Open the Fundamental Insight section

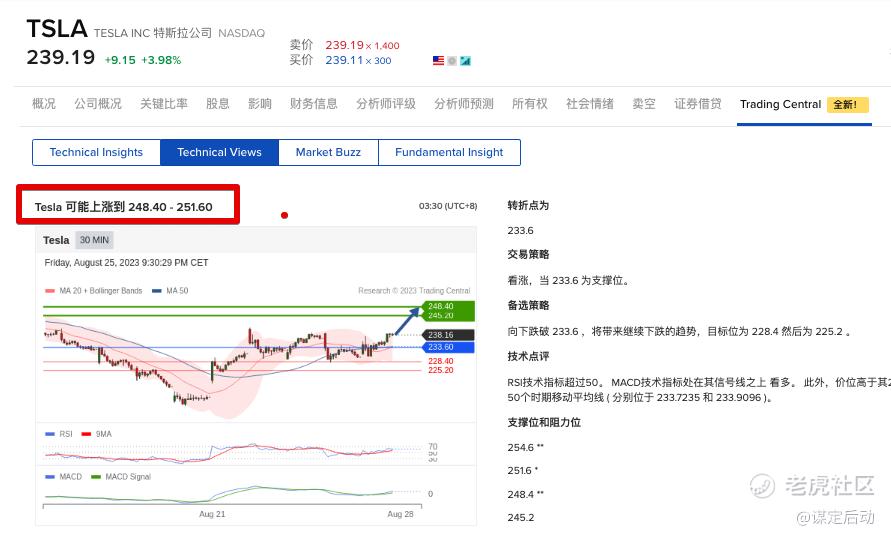point(449,152)
